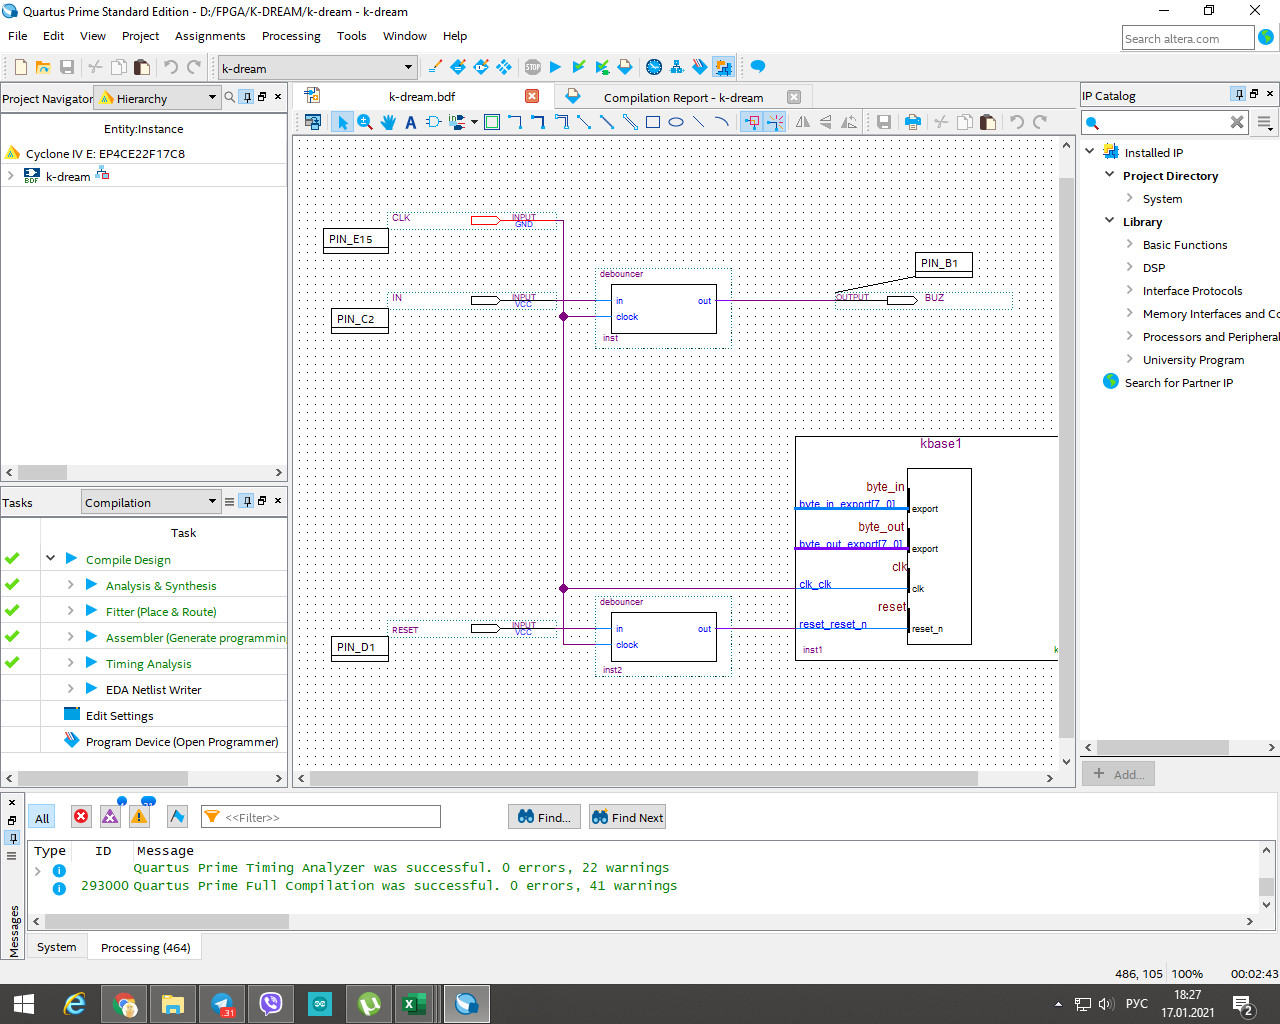Image resolution: width=1280 pixels, height=1024 pixels.
Task: Select the Processing (464) messages tab
Action: (145, 947)
